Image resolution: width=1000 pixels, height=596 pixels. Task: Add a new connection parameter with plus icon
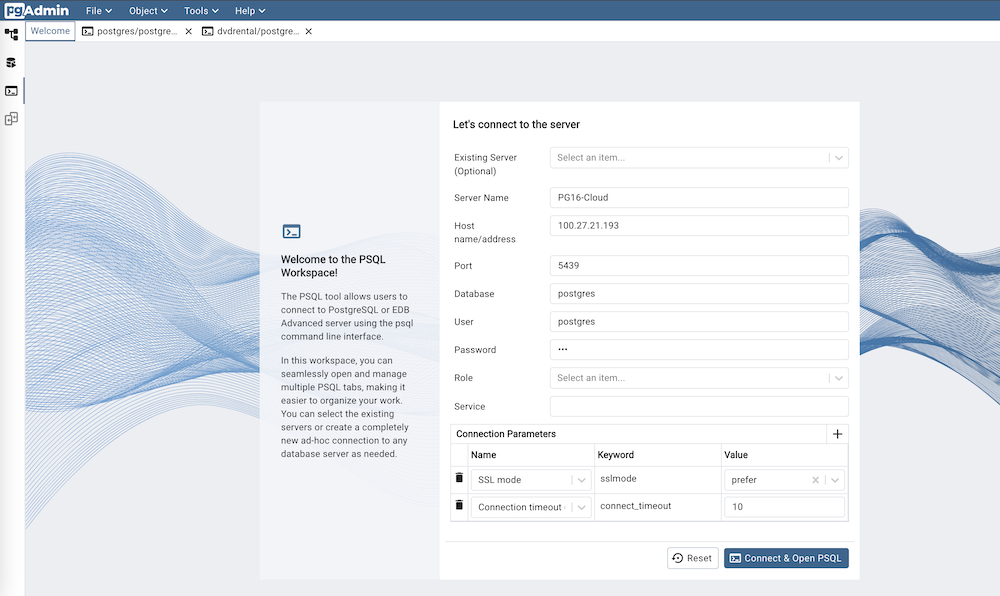pyautogui.click(x=838, y=433)
